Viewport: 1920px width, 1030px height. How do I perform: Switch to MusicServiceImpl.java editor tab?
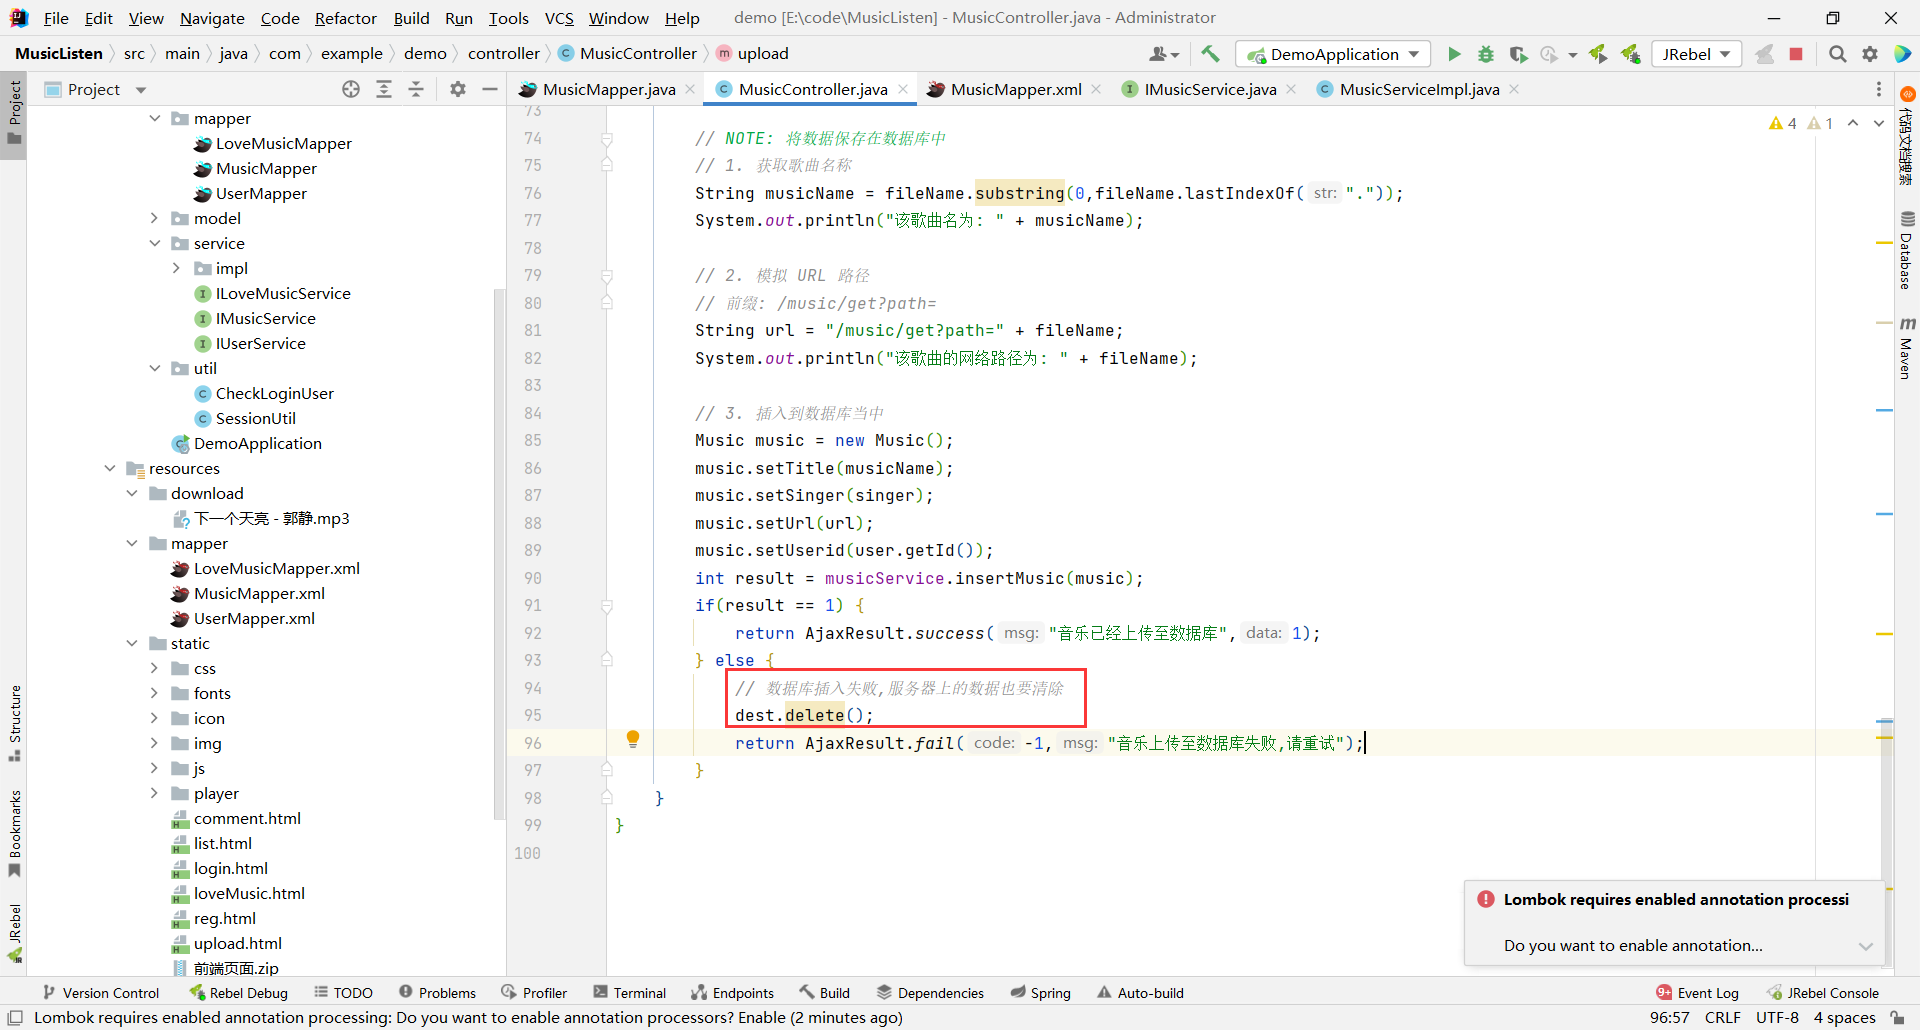click(x=1418, y=89)
